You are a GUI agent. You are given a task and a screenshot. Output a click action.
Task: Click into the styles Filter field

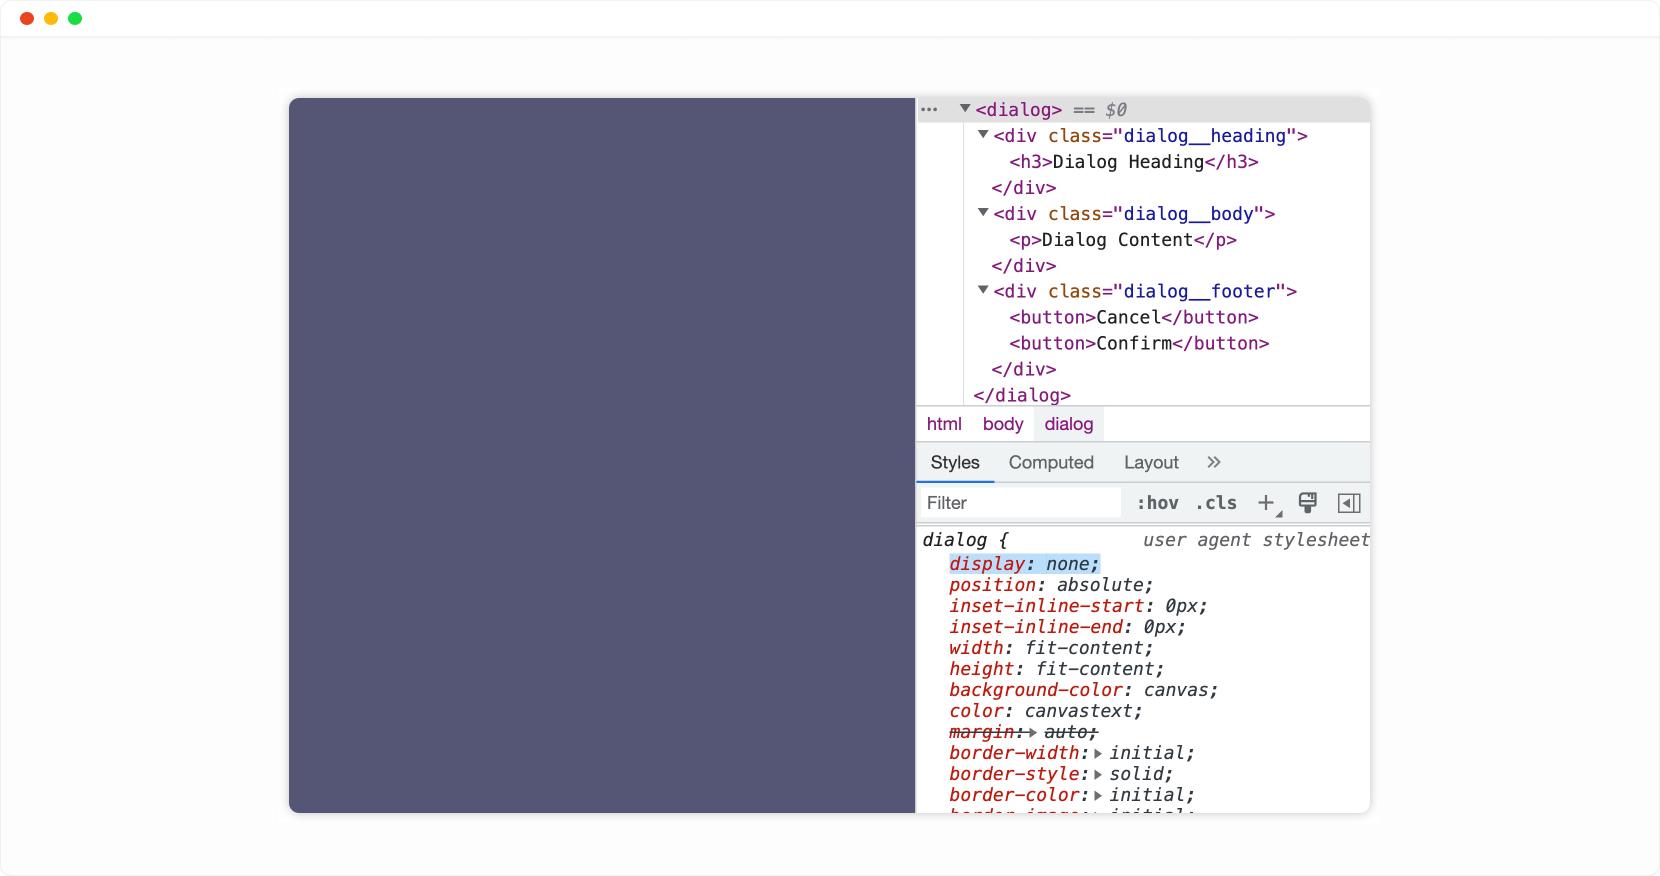[x=1020, y=503]
